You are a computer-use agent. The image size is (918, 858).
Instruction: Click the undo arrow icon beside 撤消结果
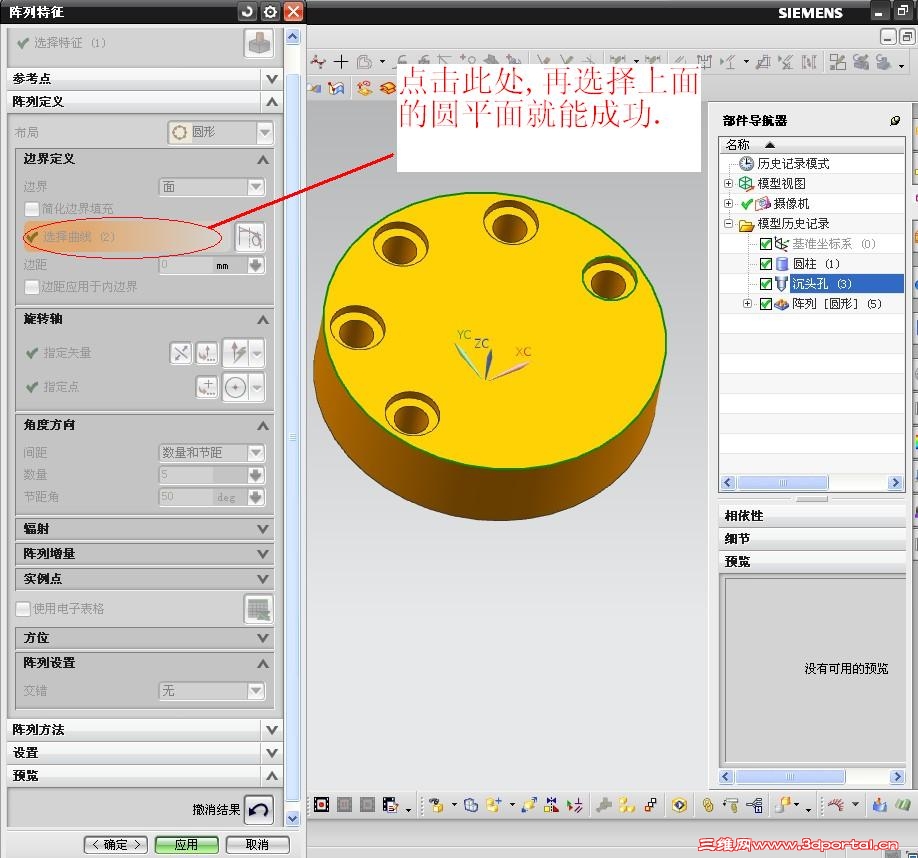click(259, 810)
